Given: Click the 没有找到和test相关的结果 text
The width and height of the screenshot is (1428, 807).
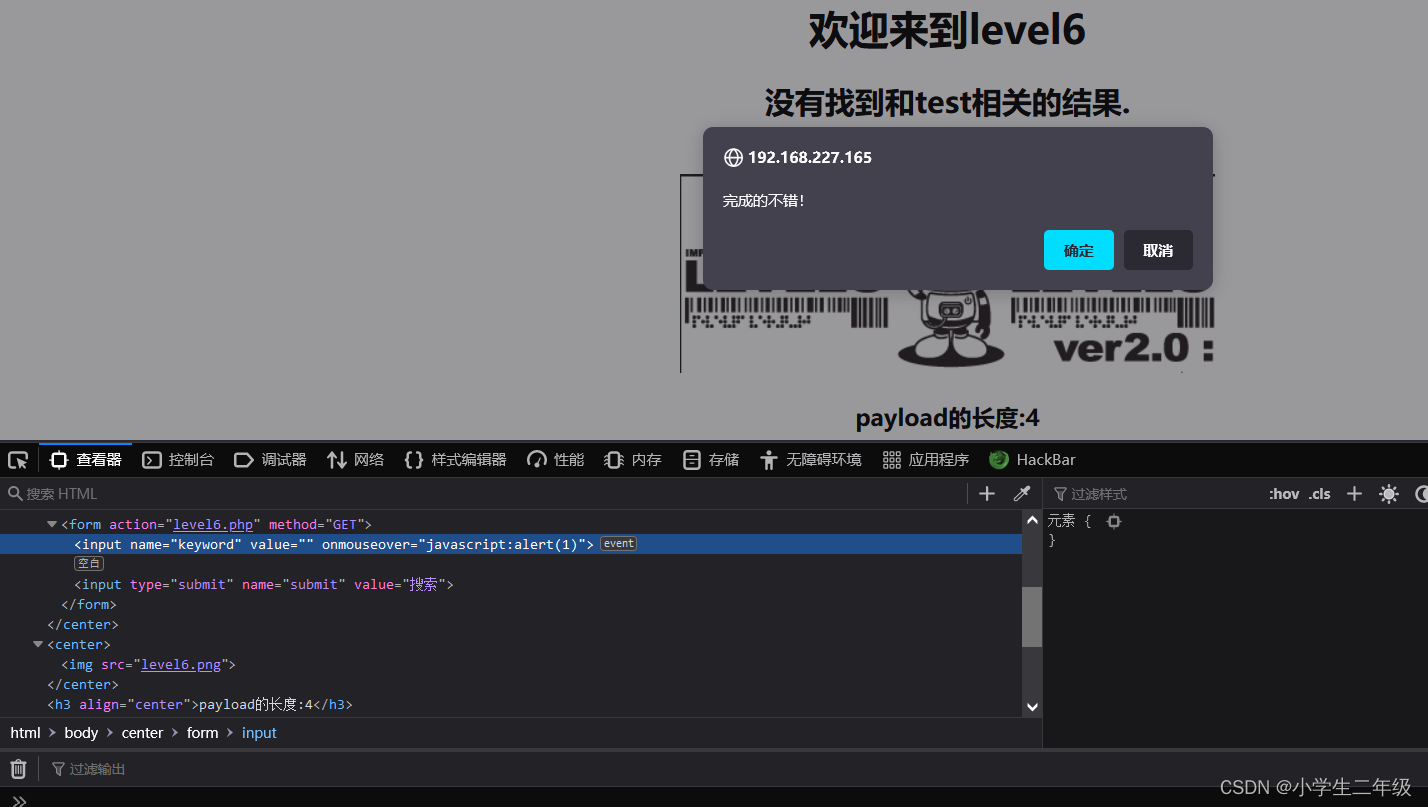Looking at the screenshot, I should tap(947, 102).
